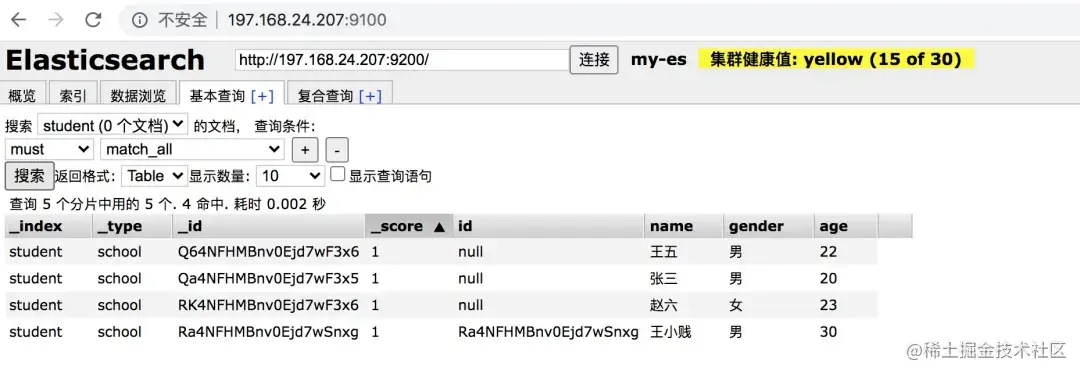Click the query result summary text
Image resolution: width=1080 pixels, height=374 pixels.
pos(167,204)
